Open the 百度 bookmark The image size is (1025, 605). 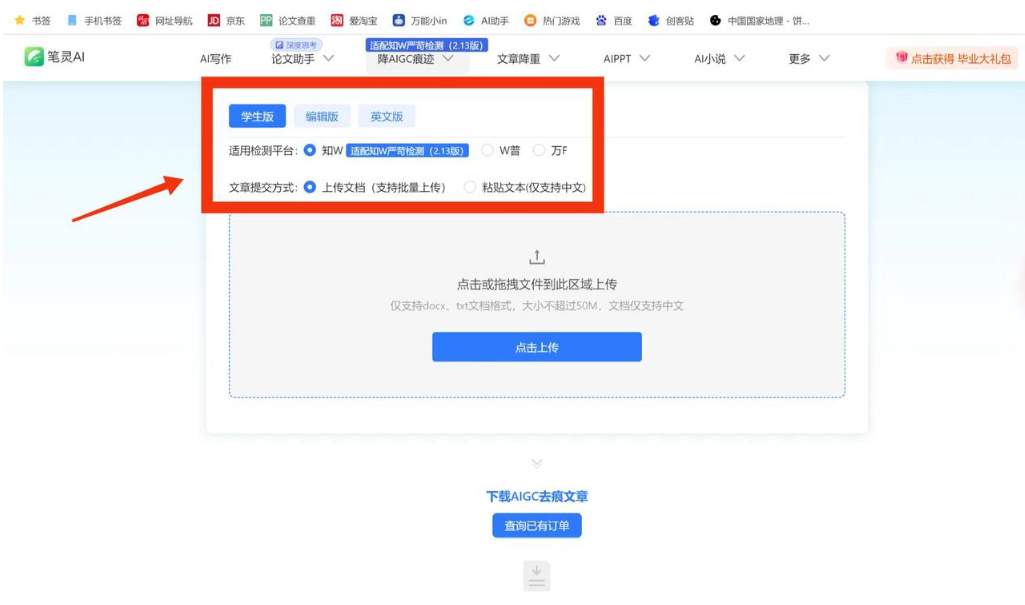pos(614,20)
